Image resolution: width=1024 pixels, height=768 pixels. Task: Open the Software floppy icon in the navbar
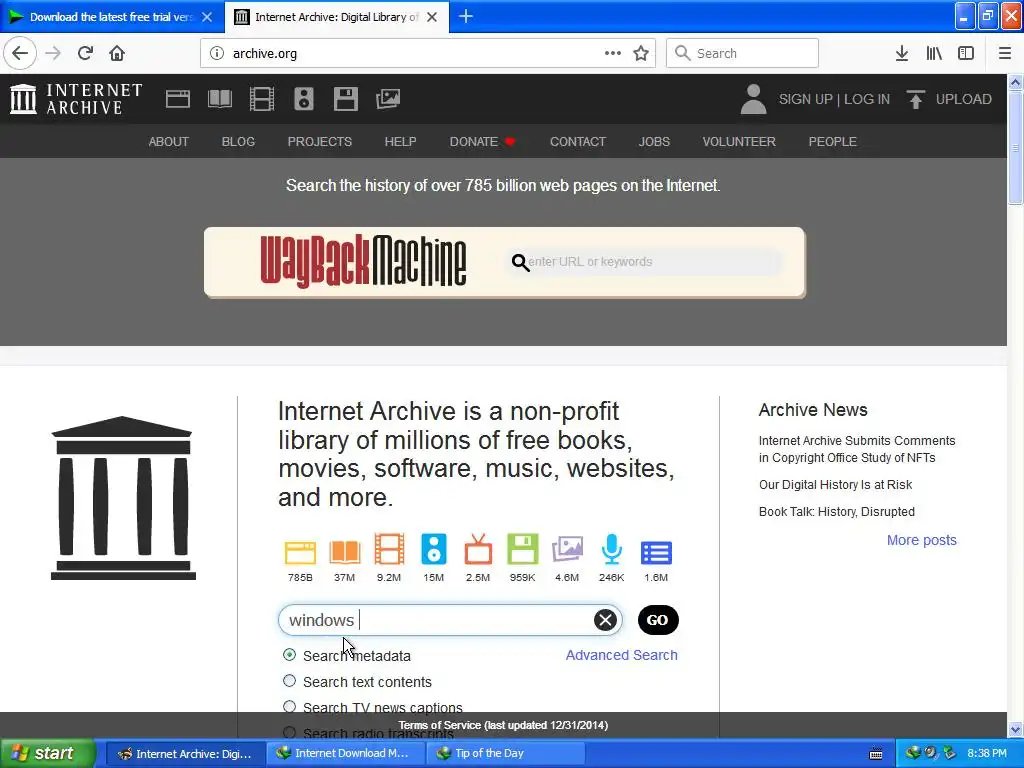(345, 99)
